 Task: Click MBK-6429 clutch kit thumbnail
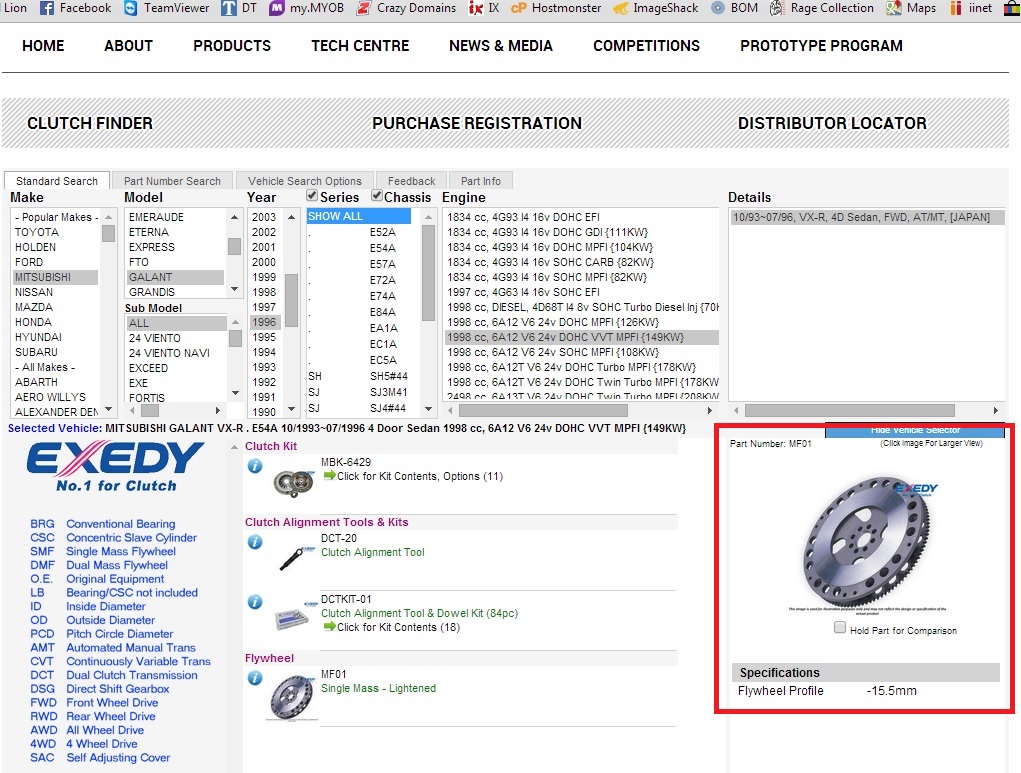click(294, 484)
